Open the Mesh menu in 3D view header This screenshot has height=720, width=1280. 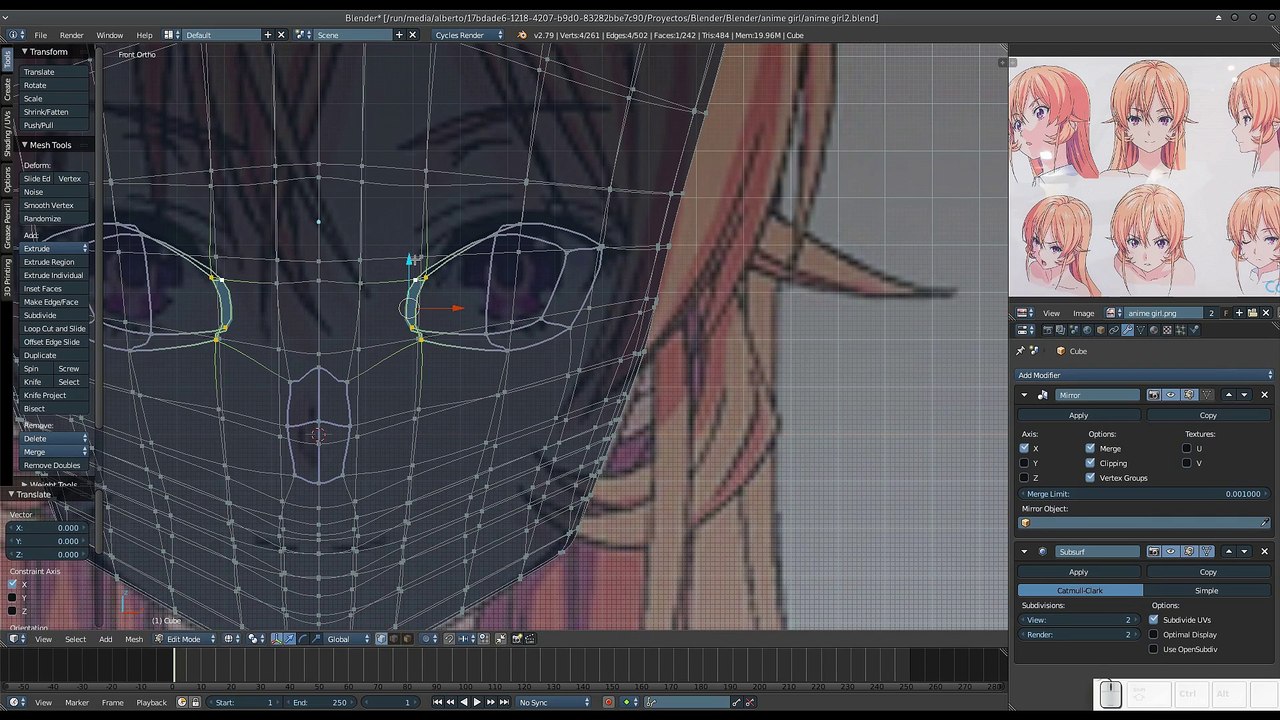[x=134, y=639]
